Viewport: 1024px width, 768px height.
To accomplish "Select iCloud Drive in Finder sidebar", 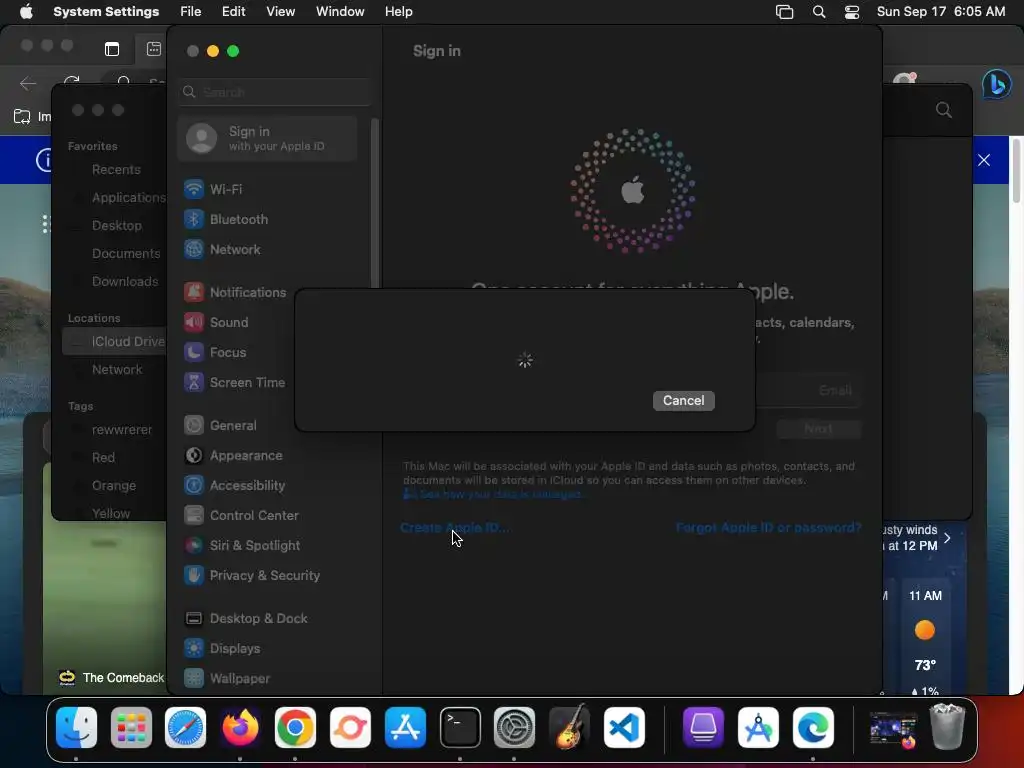I will 114,342.
